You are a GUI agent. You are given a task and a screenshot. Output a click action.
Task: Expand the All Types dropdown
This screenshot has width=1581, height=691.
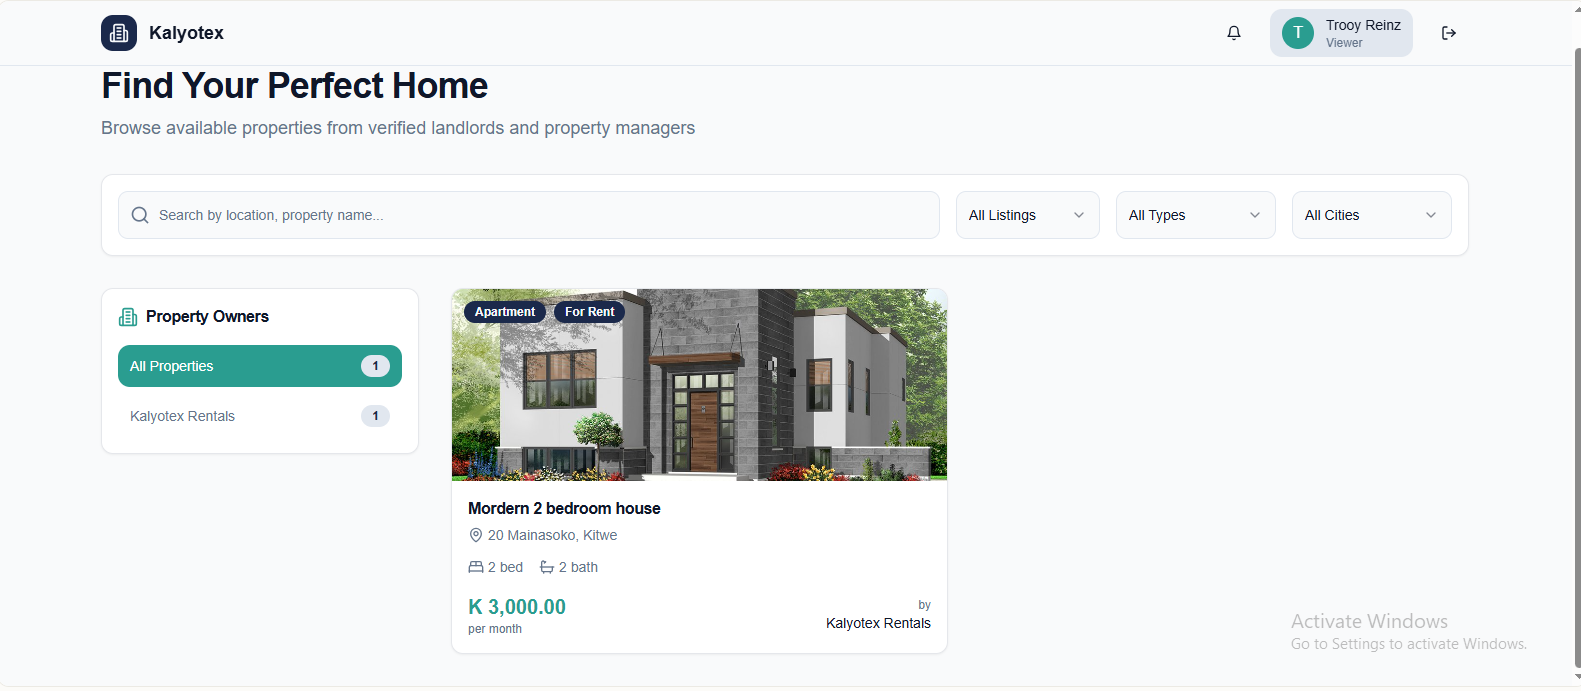click(x=1196, y=215)
